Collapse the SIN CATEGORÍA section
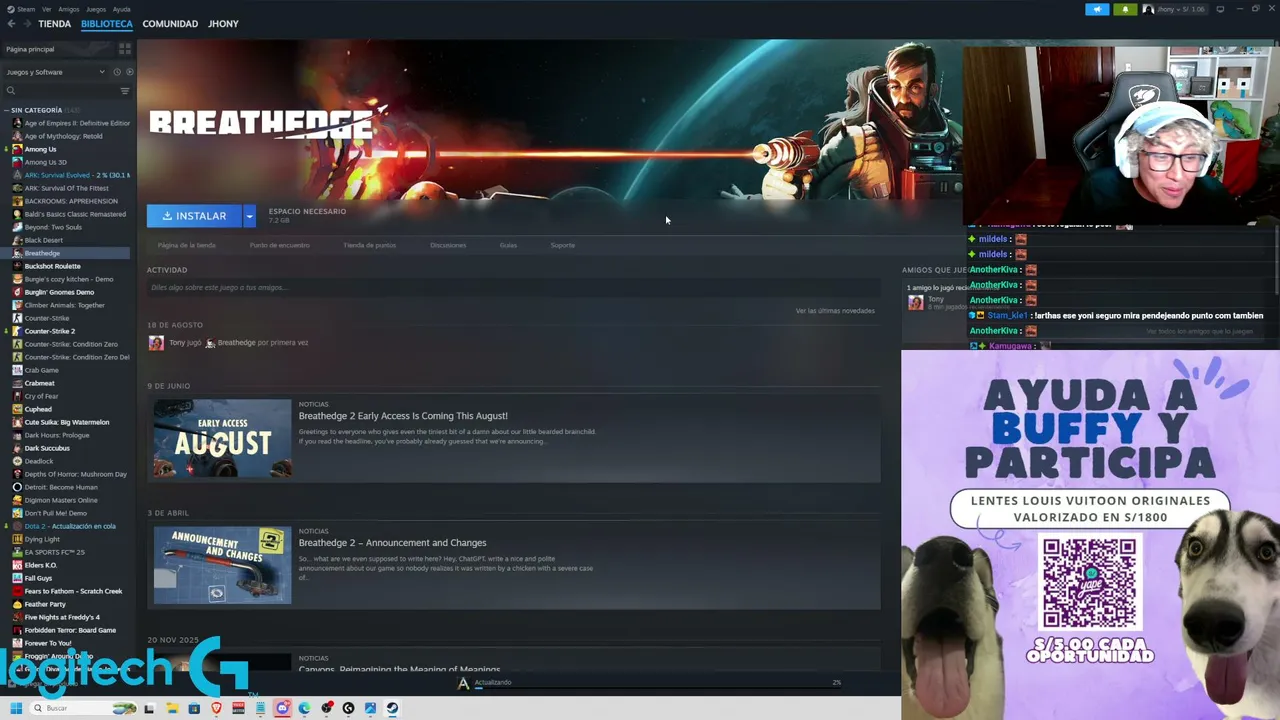The image size is (1280, 720). (x=7, y=110)
